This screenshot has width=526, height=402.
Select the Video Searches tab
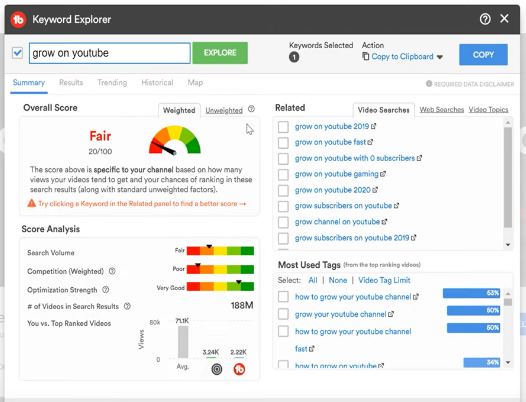click(383, 110)
